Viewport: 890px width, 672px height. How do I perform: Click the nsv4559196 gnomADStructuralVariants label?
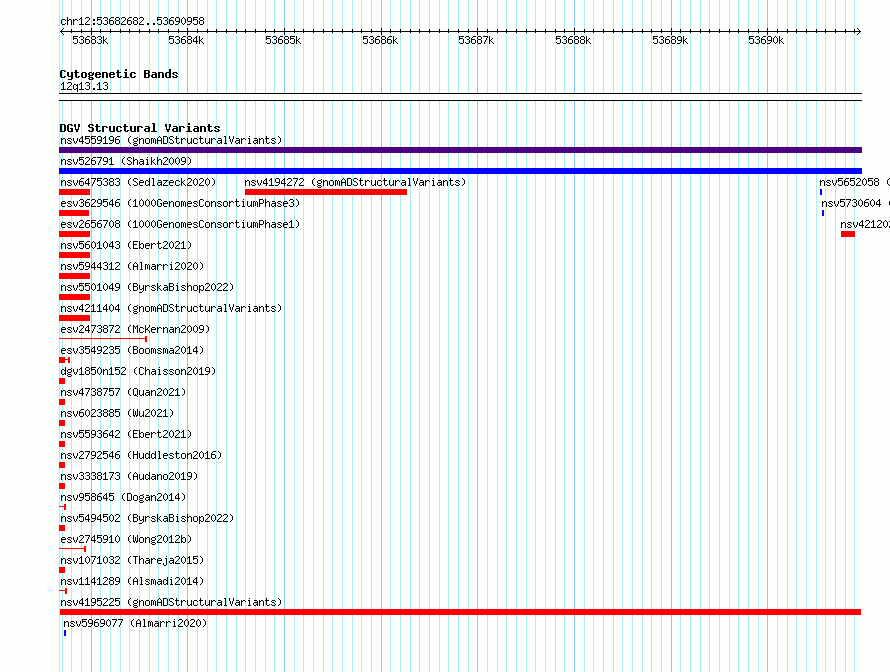[x=171, y=140]
